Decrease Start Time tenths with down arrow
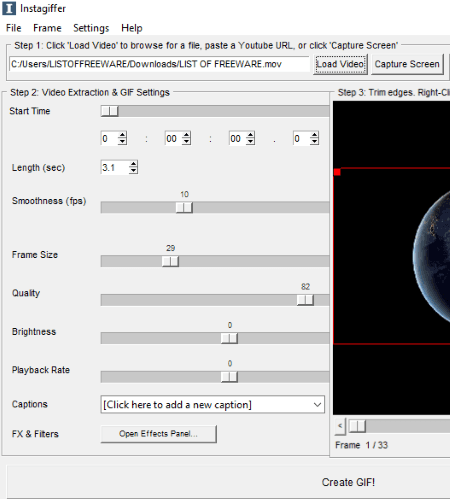Image resolution: width=450 pixels, height=499 pixels. point(314,142)
